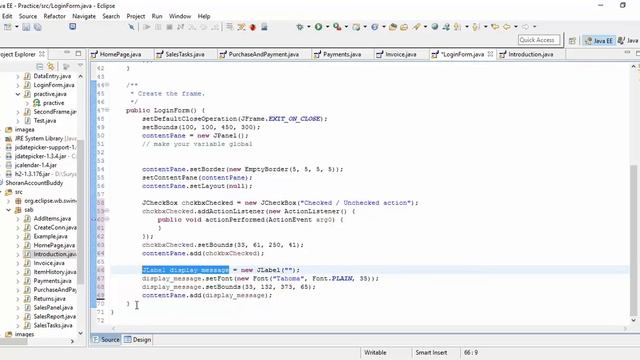
Task: Expand the DataEntry.java tree node
Action: [x=18, y=76]
